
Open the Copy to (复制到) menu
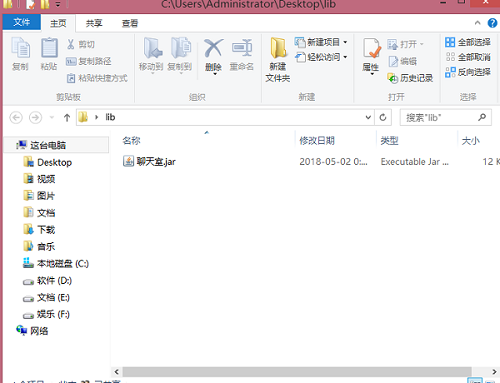click(180, 55)
